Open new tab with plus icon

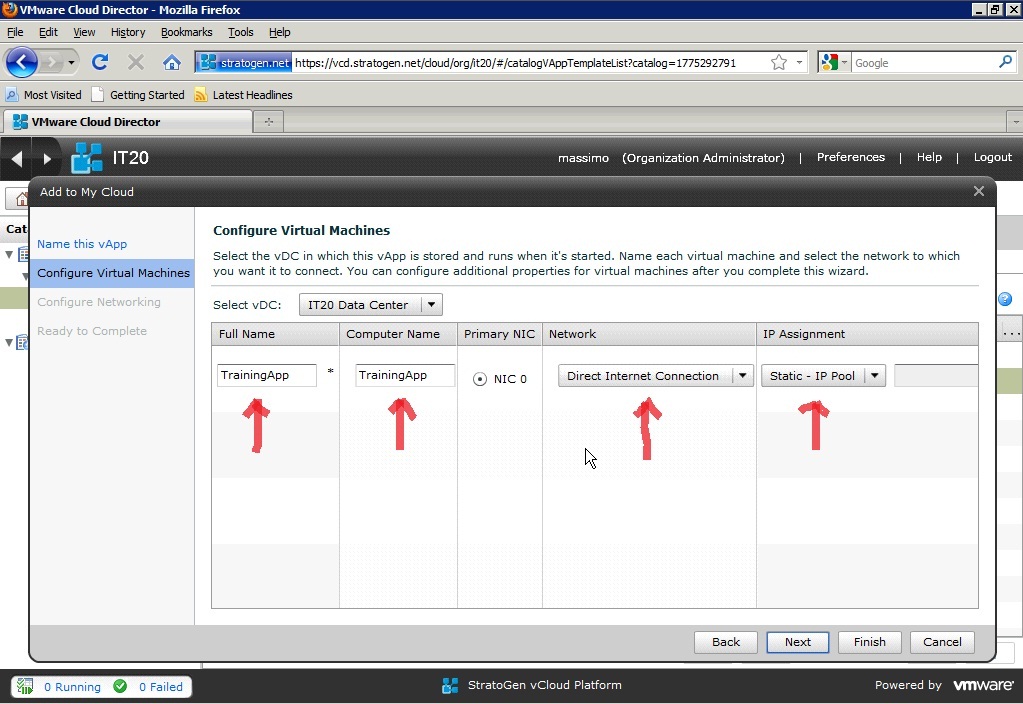pos(269,121)
